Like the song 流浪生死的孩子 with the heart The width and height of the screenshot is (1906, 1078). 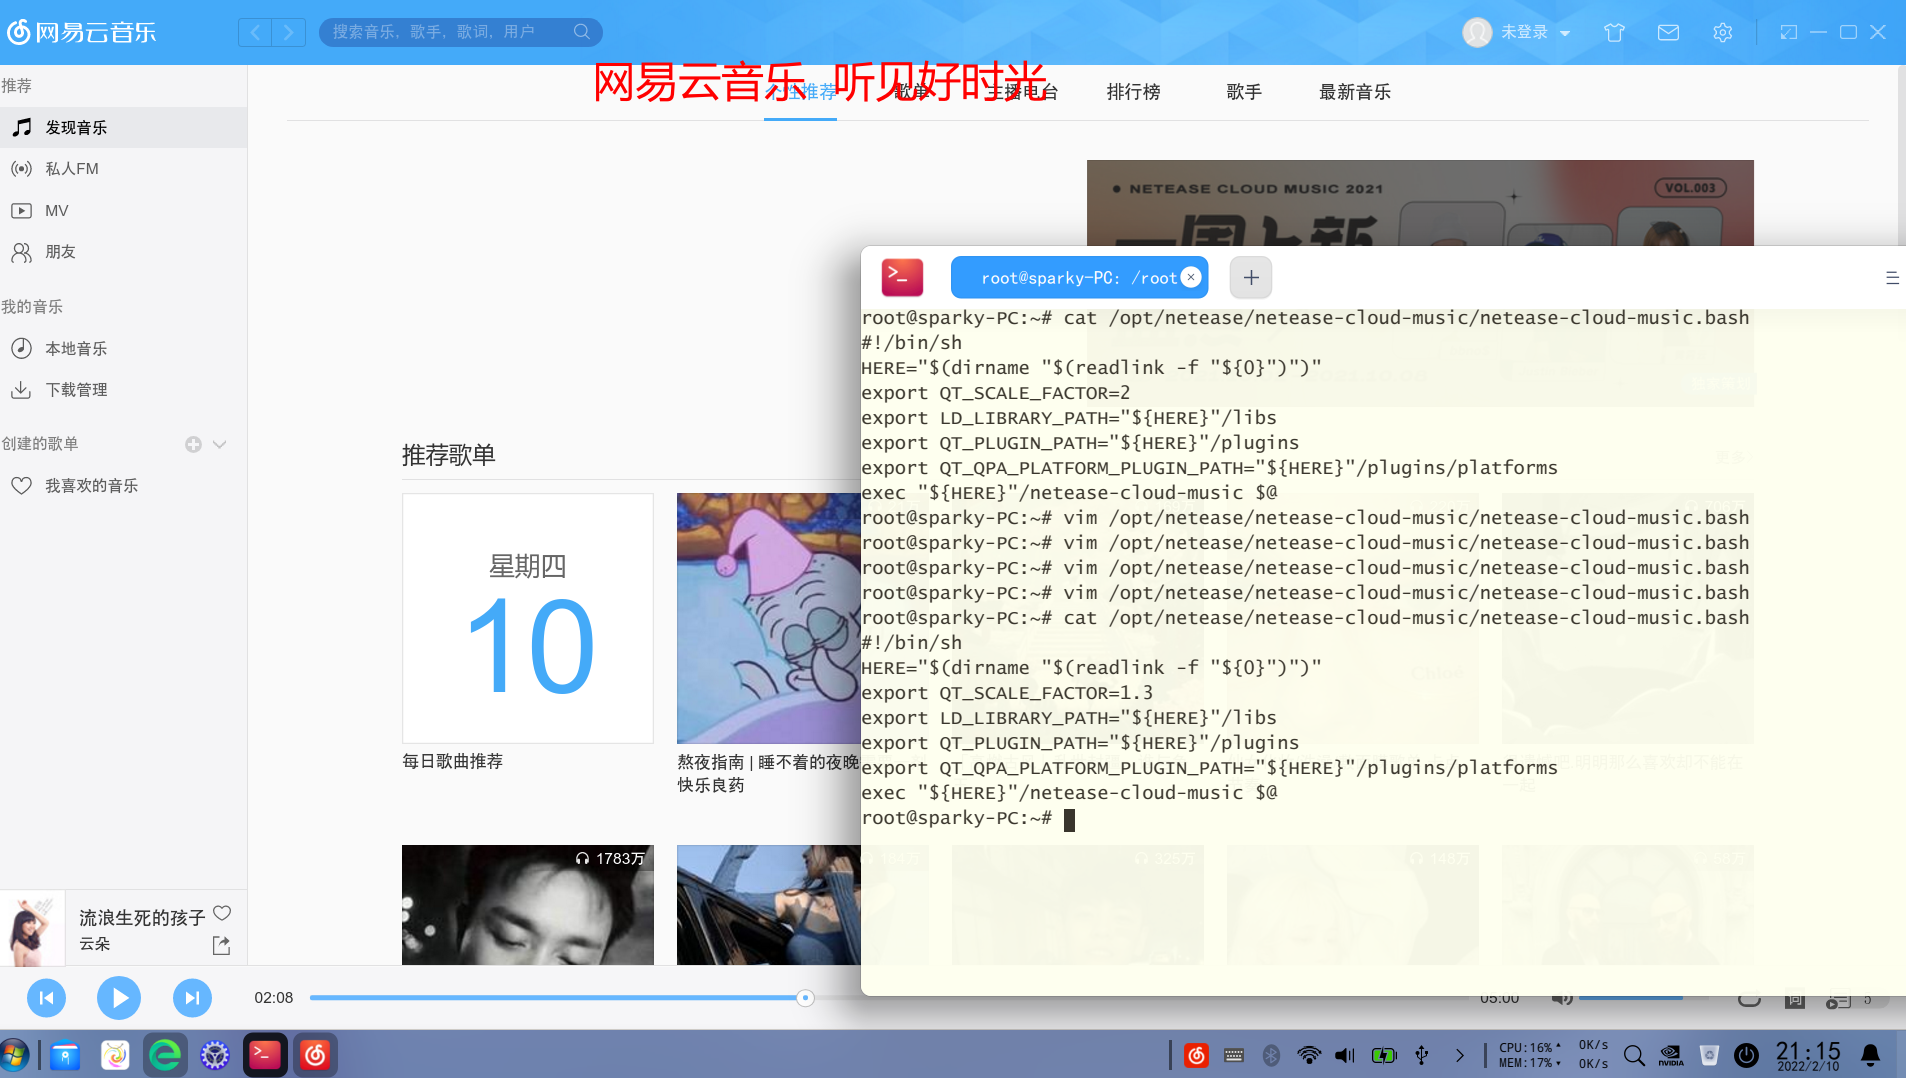222,913
